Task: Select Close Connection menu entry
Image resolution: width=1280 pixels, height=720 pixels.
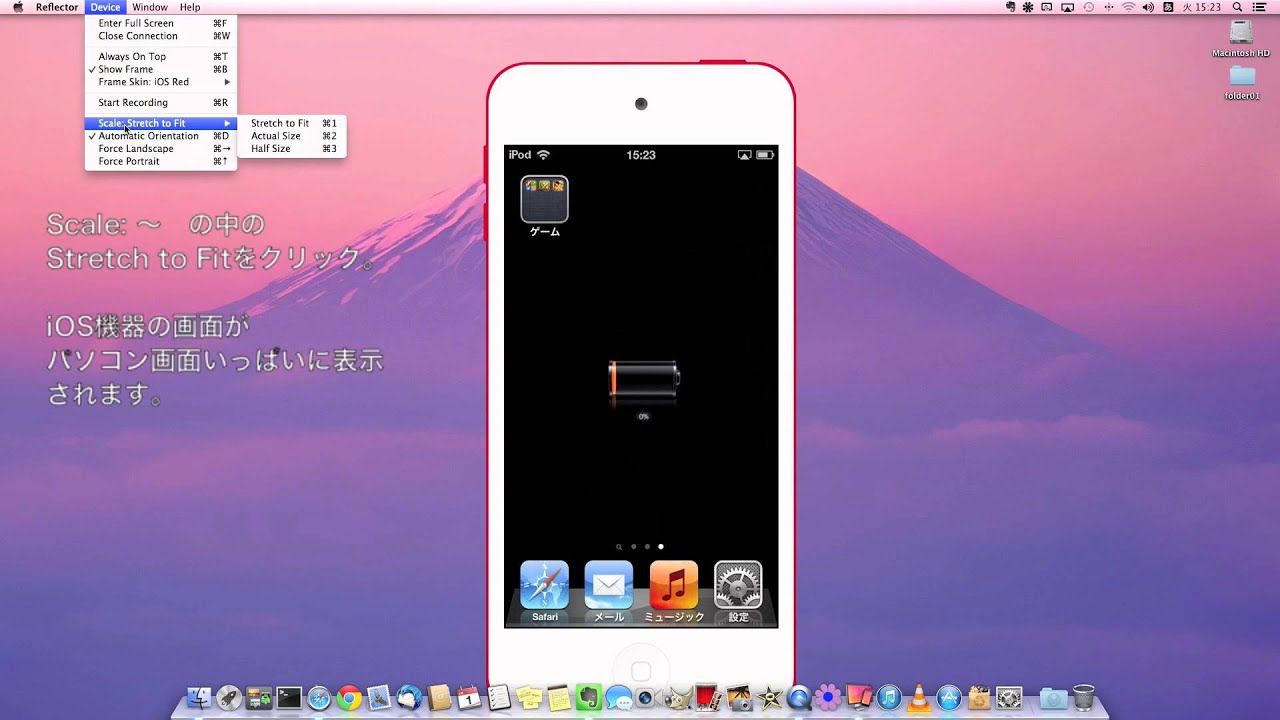Action: coord(161,36)
